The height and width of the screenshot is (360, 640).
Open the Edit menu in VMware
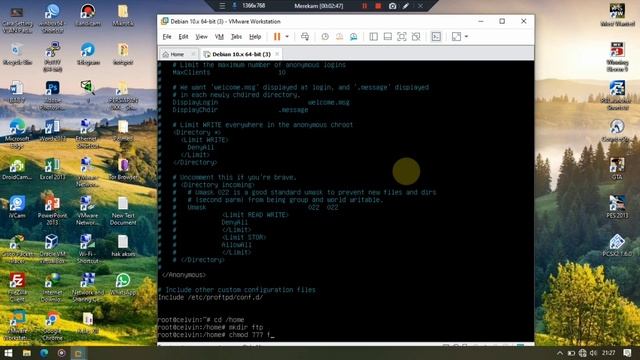coord(183,37)
